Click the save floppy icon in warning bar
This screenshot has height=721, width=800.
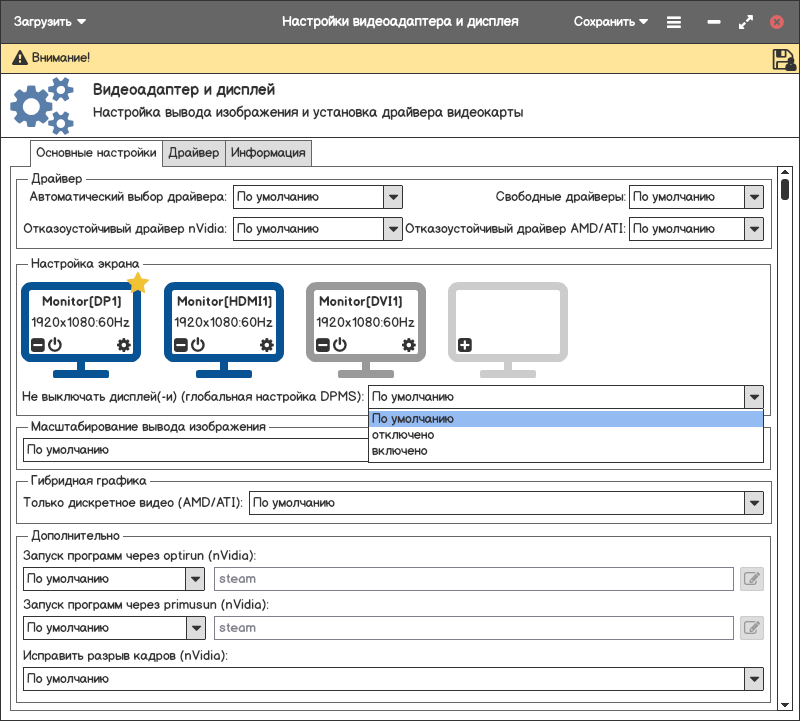[783, 59]
